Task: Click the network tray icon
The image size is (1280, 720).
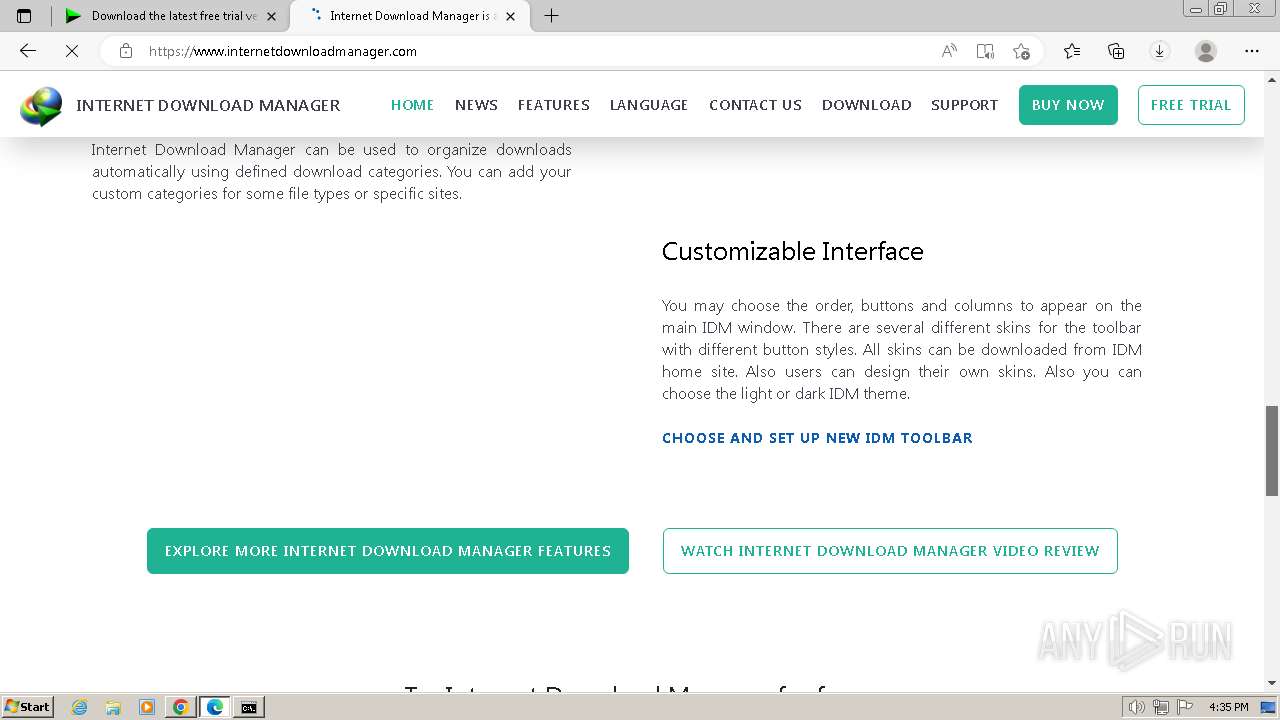Action: (x=1161, y=707)
